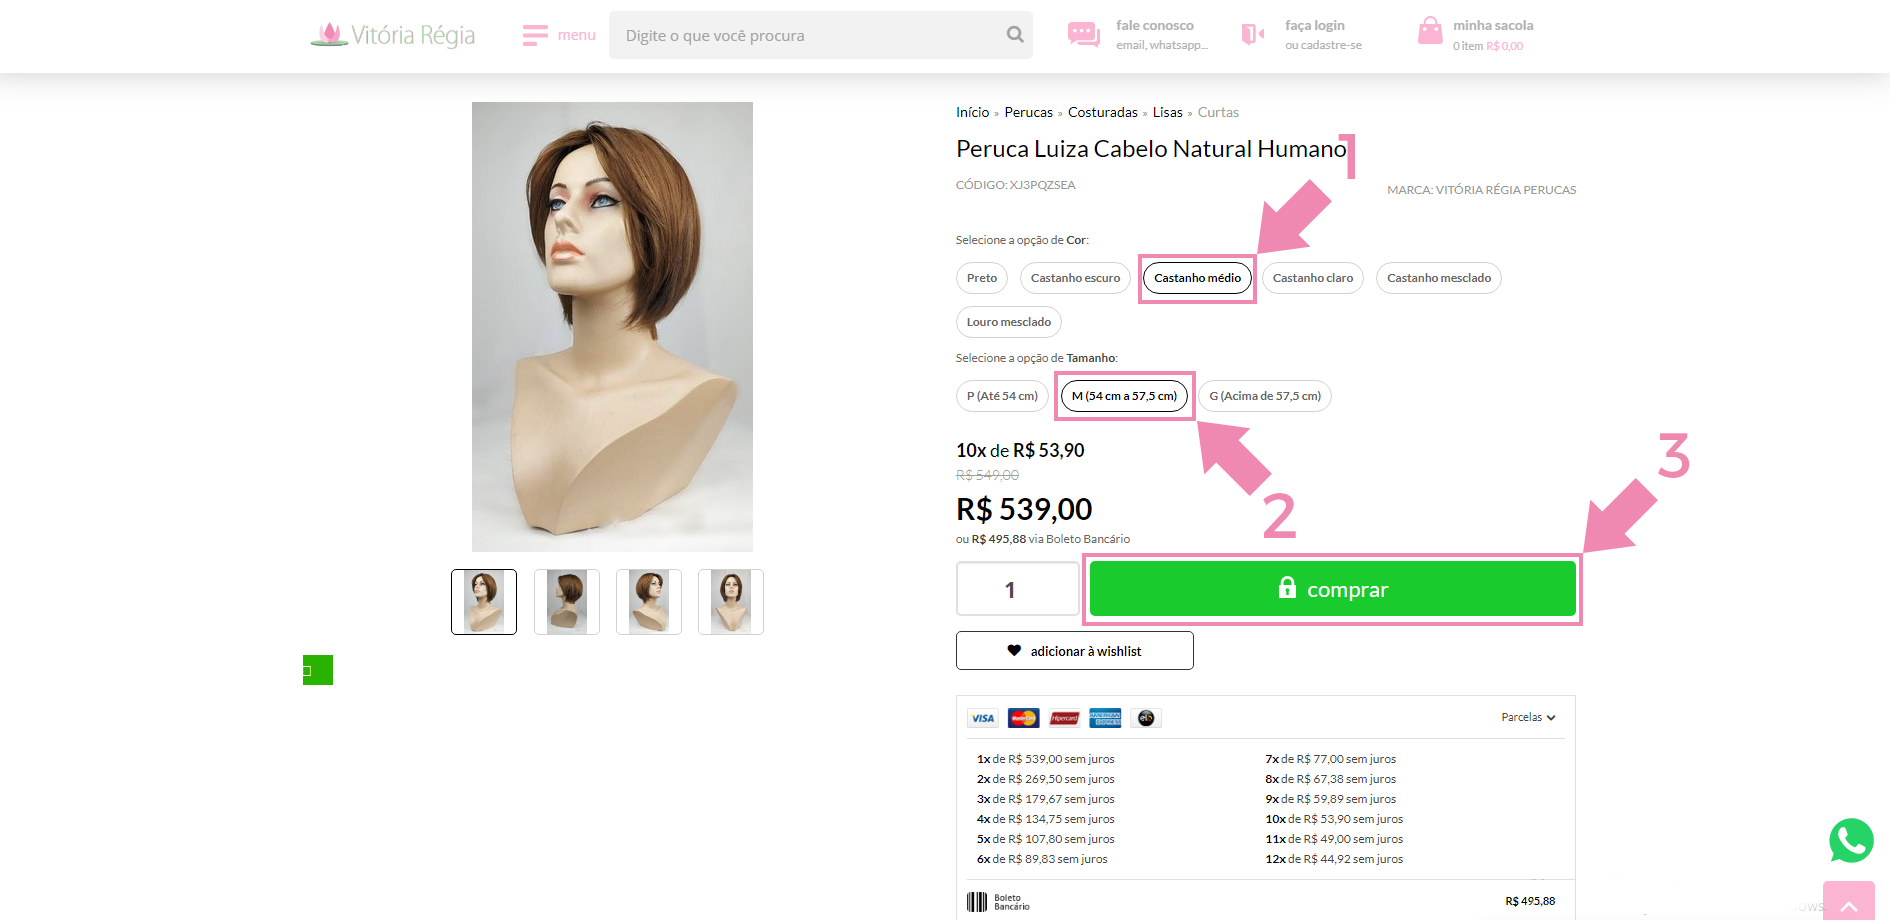Click the search magnifier icon

(1015, 35)
